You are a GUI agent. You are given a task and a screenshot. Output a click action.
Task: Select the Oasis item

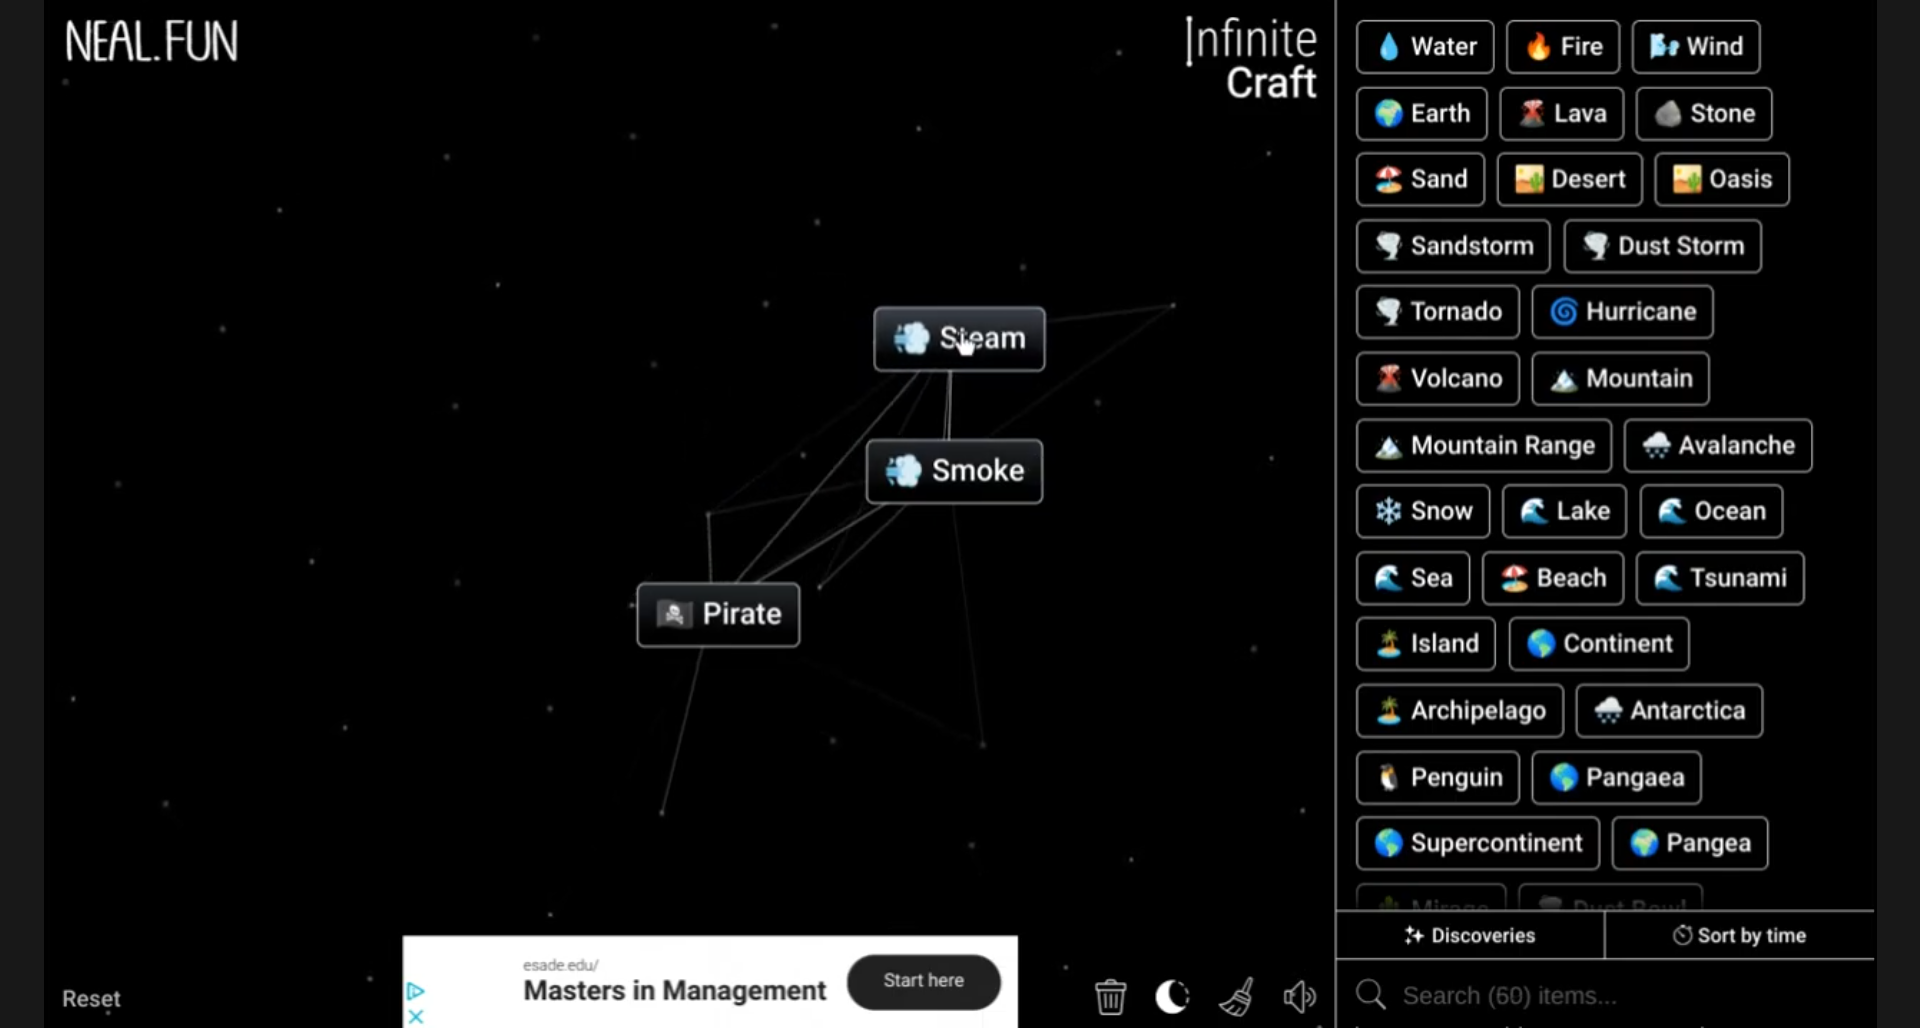(1722, 180)
